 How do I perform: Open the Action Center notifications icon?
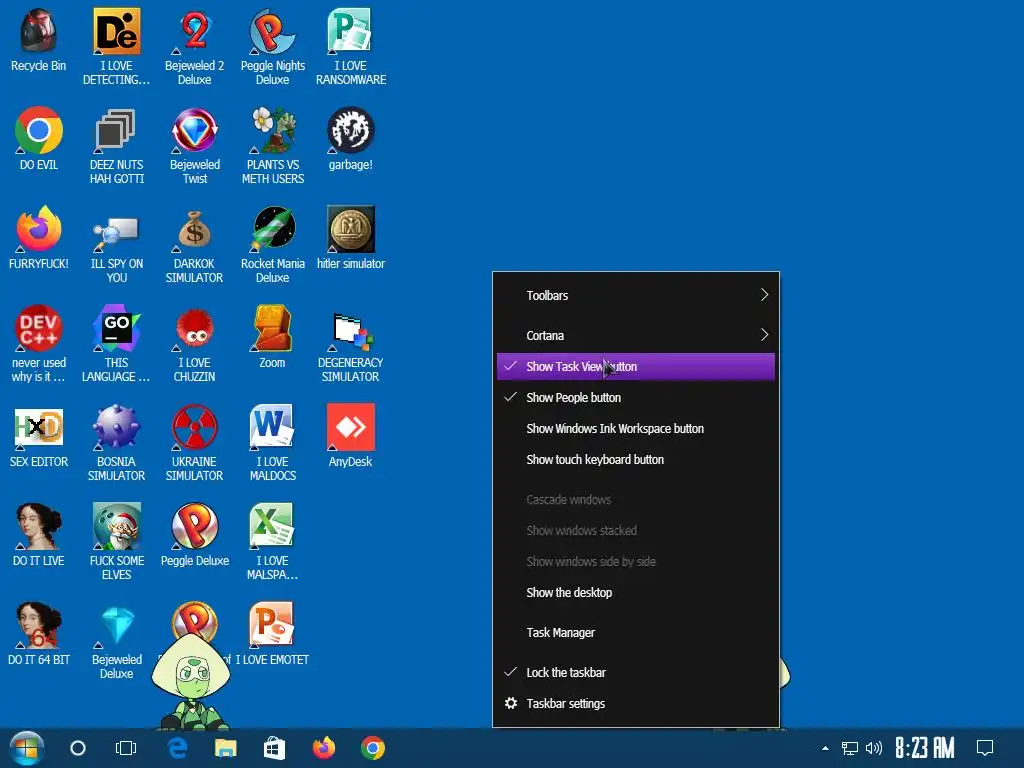pos(985,748)
